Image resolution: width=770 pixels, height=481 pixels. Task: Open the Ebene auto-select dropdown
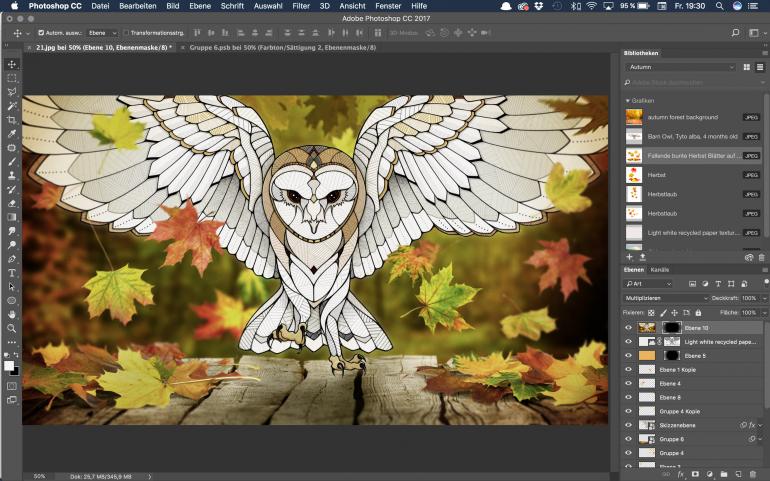click(102, 33)
